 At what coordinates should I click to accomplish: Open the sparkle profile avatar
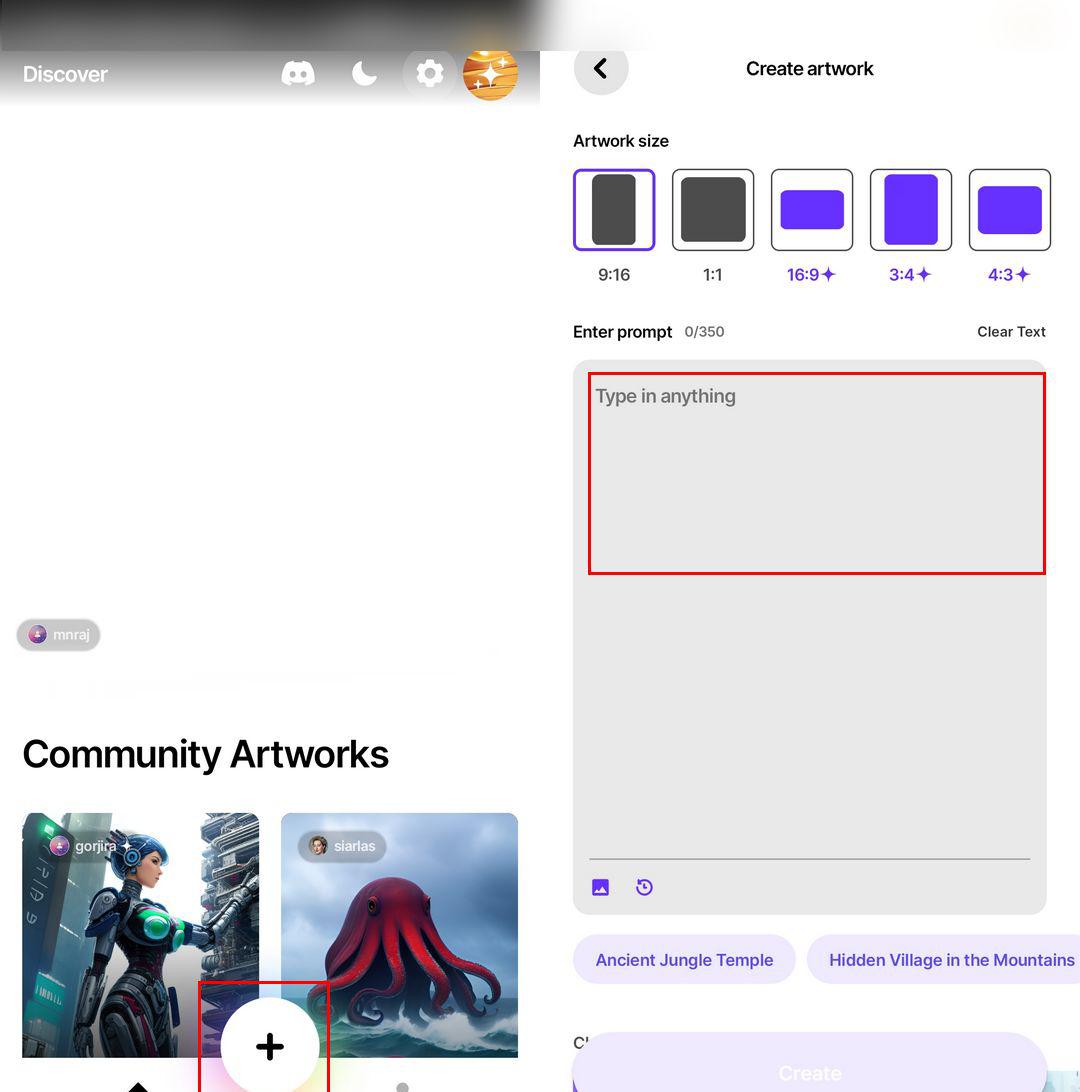[490, 73]
